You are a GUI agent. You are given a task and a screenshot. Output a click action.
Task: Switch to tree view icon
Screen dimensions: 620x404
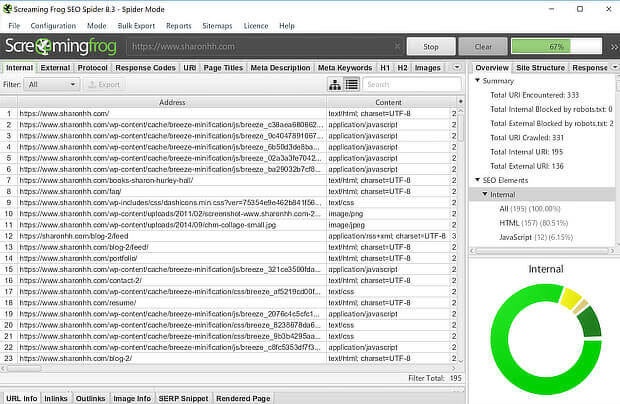(335, 84)
